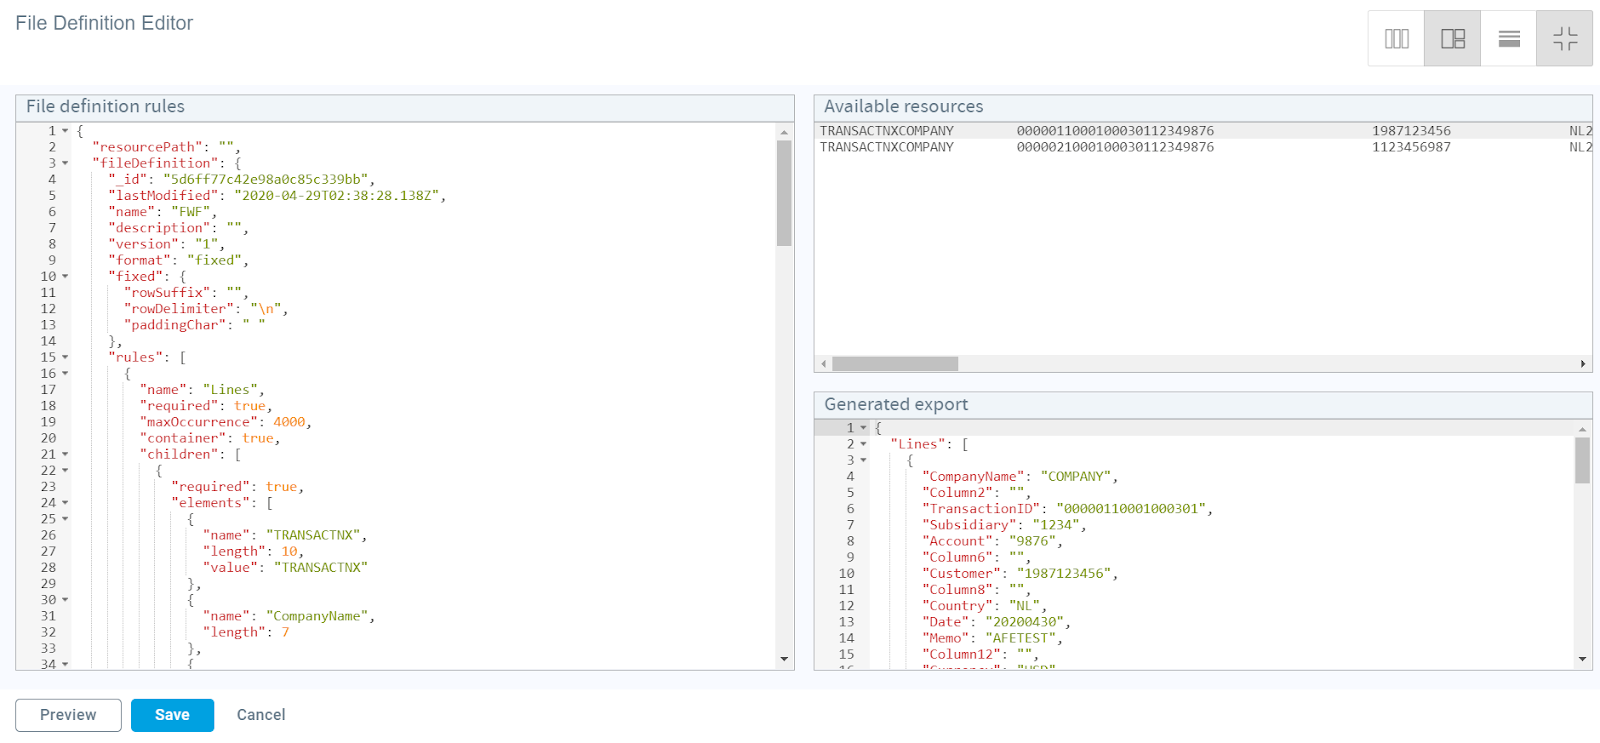Switch to three-column layout view
This screenshot has width=1600, height=743.
1396,38
